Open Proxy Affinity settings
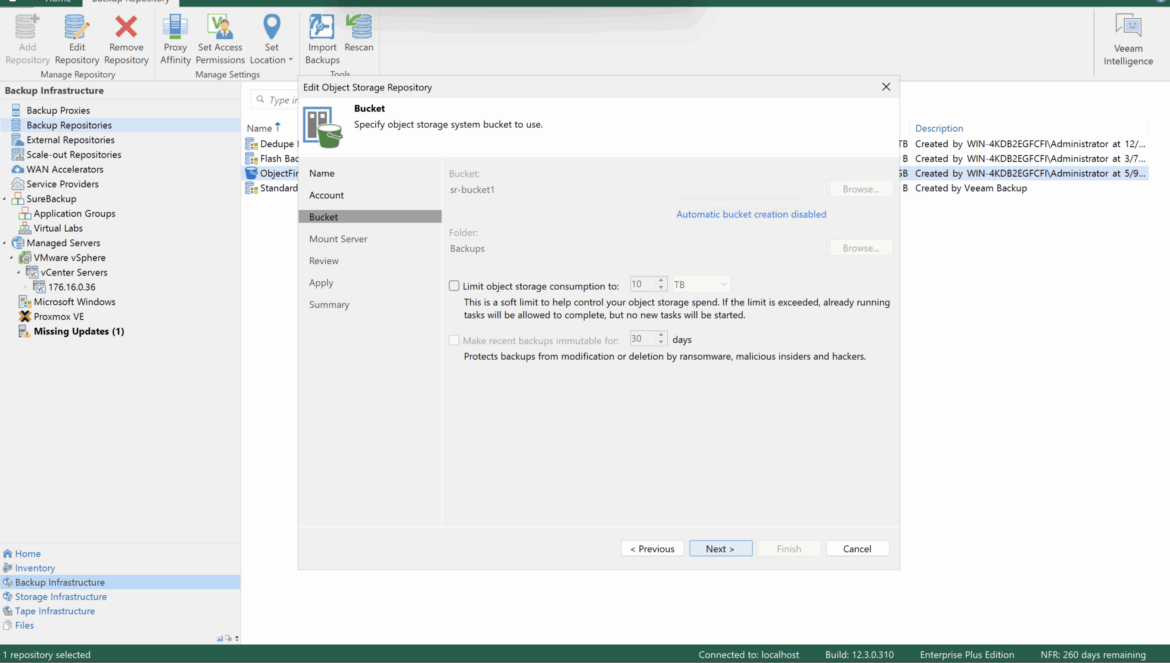The image size is (1170, 663). coord(175,39)
